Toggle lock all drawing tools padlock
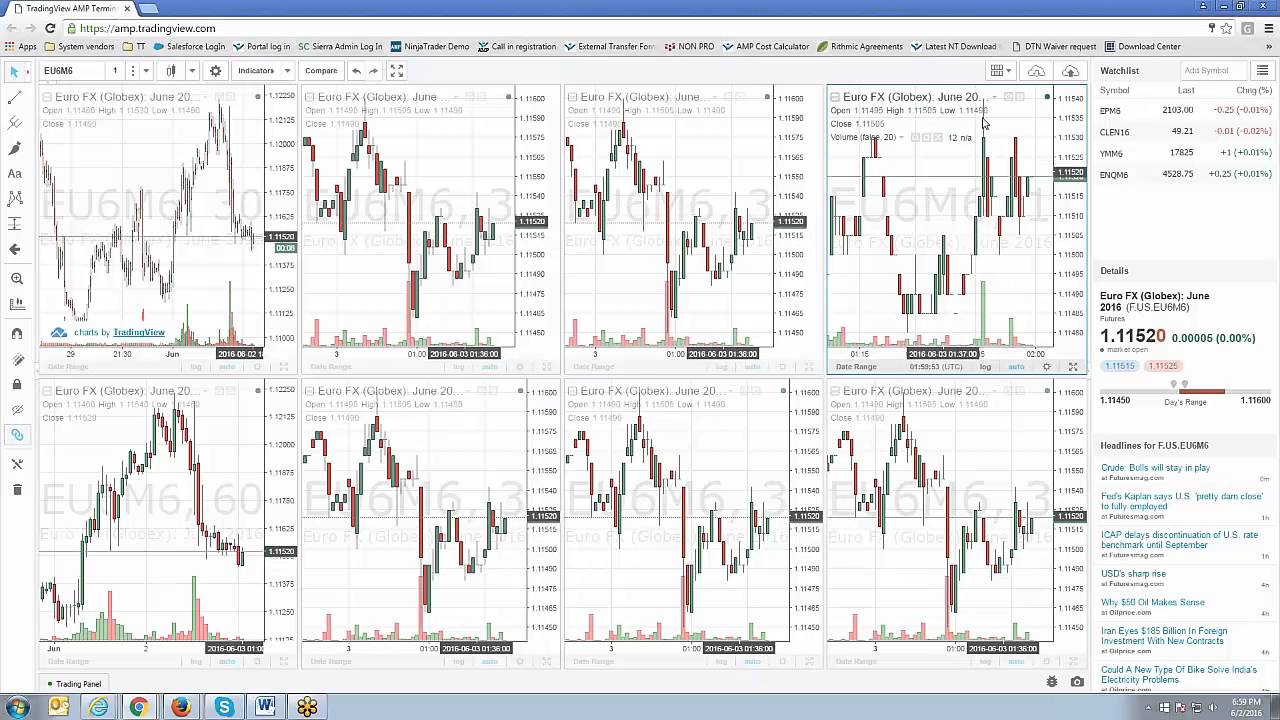The width and height of the screenshot is (1280, 720). pyautogui.click(x=16, y=384)
